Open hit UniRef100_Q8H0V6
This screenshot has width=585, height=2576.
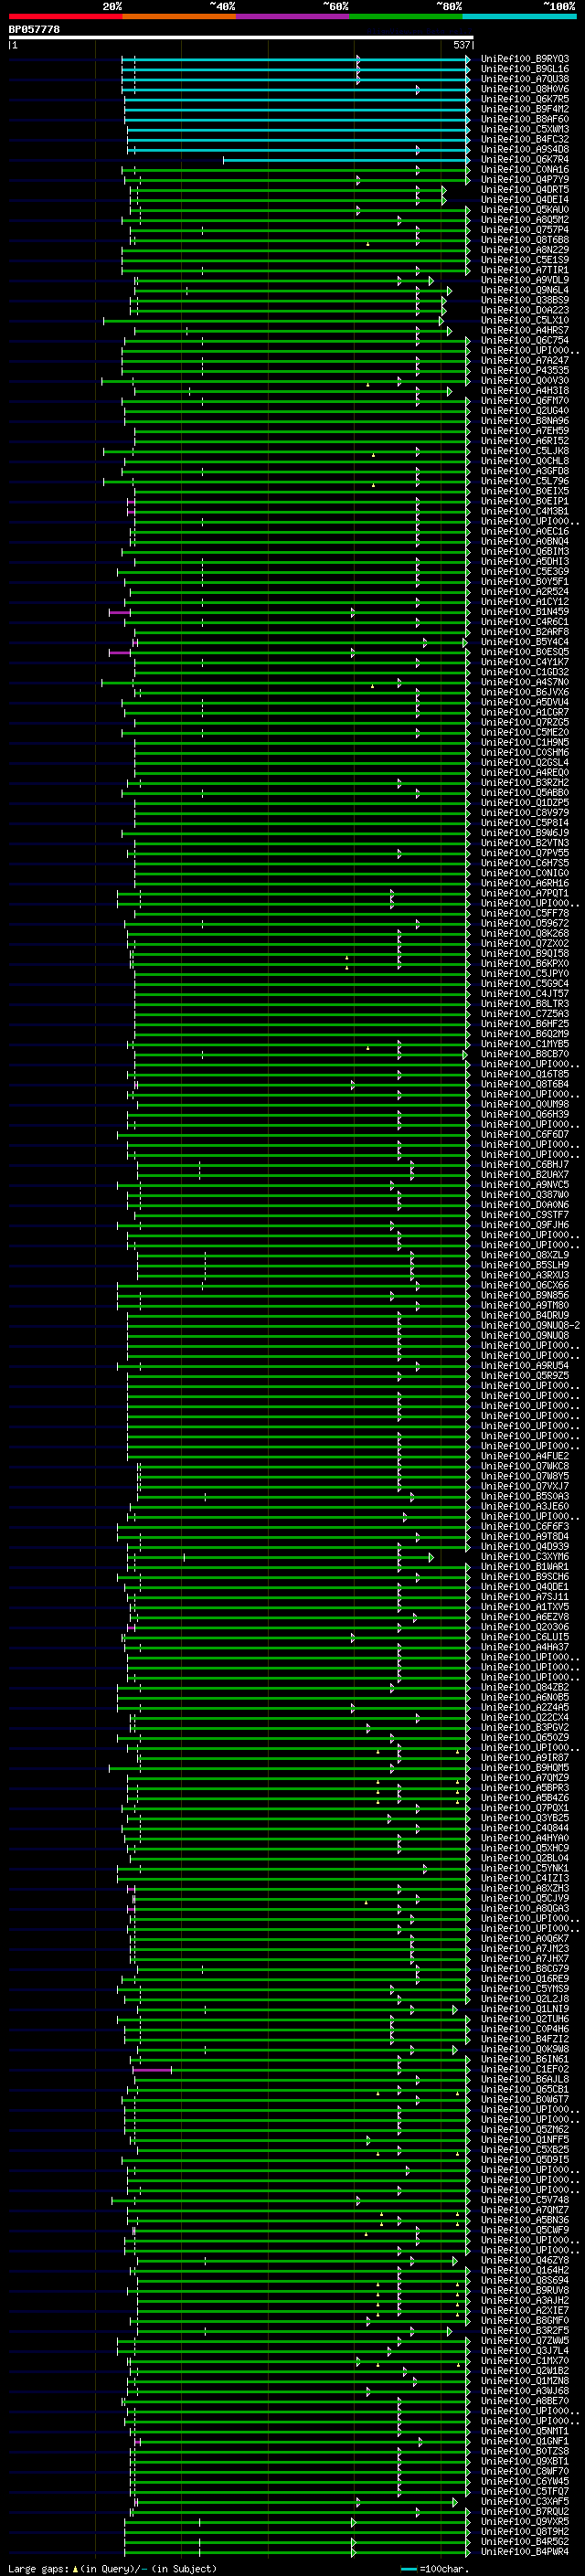(x=525, y=89)
